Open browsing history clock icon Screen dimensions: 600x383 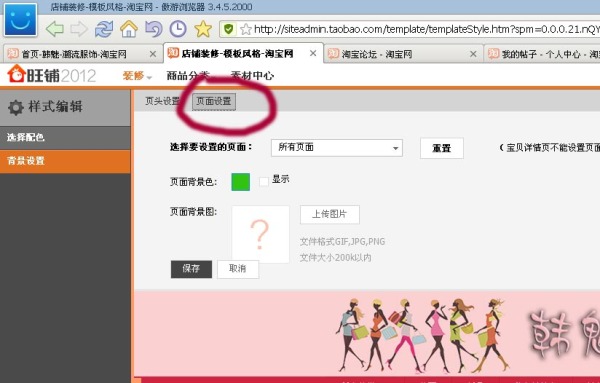coord(178,29)
